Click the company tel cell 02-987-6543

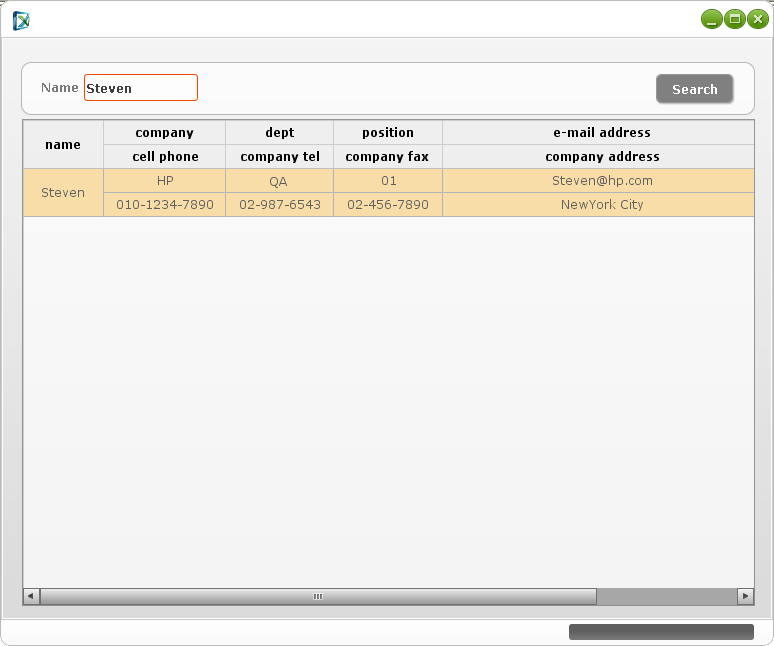coord(280,205)
